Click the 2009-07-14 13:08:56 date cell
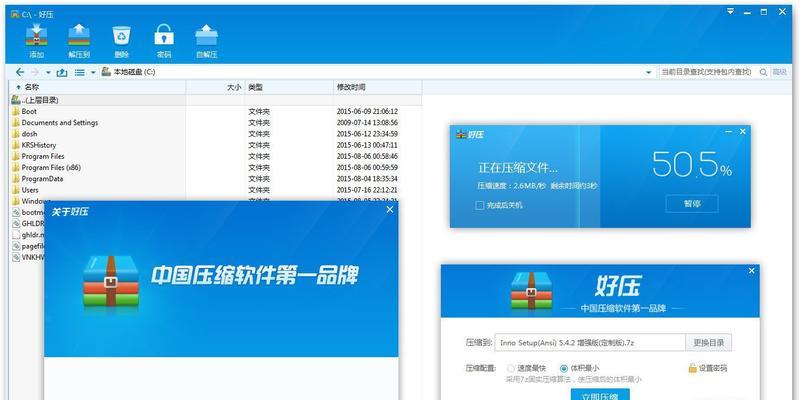Viewport: 801px width, 400px height. tap(367, 123)
